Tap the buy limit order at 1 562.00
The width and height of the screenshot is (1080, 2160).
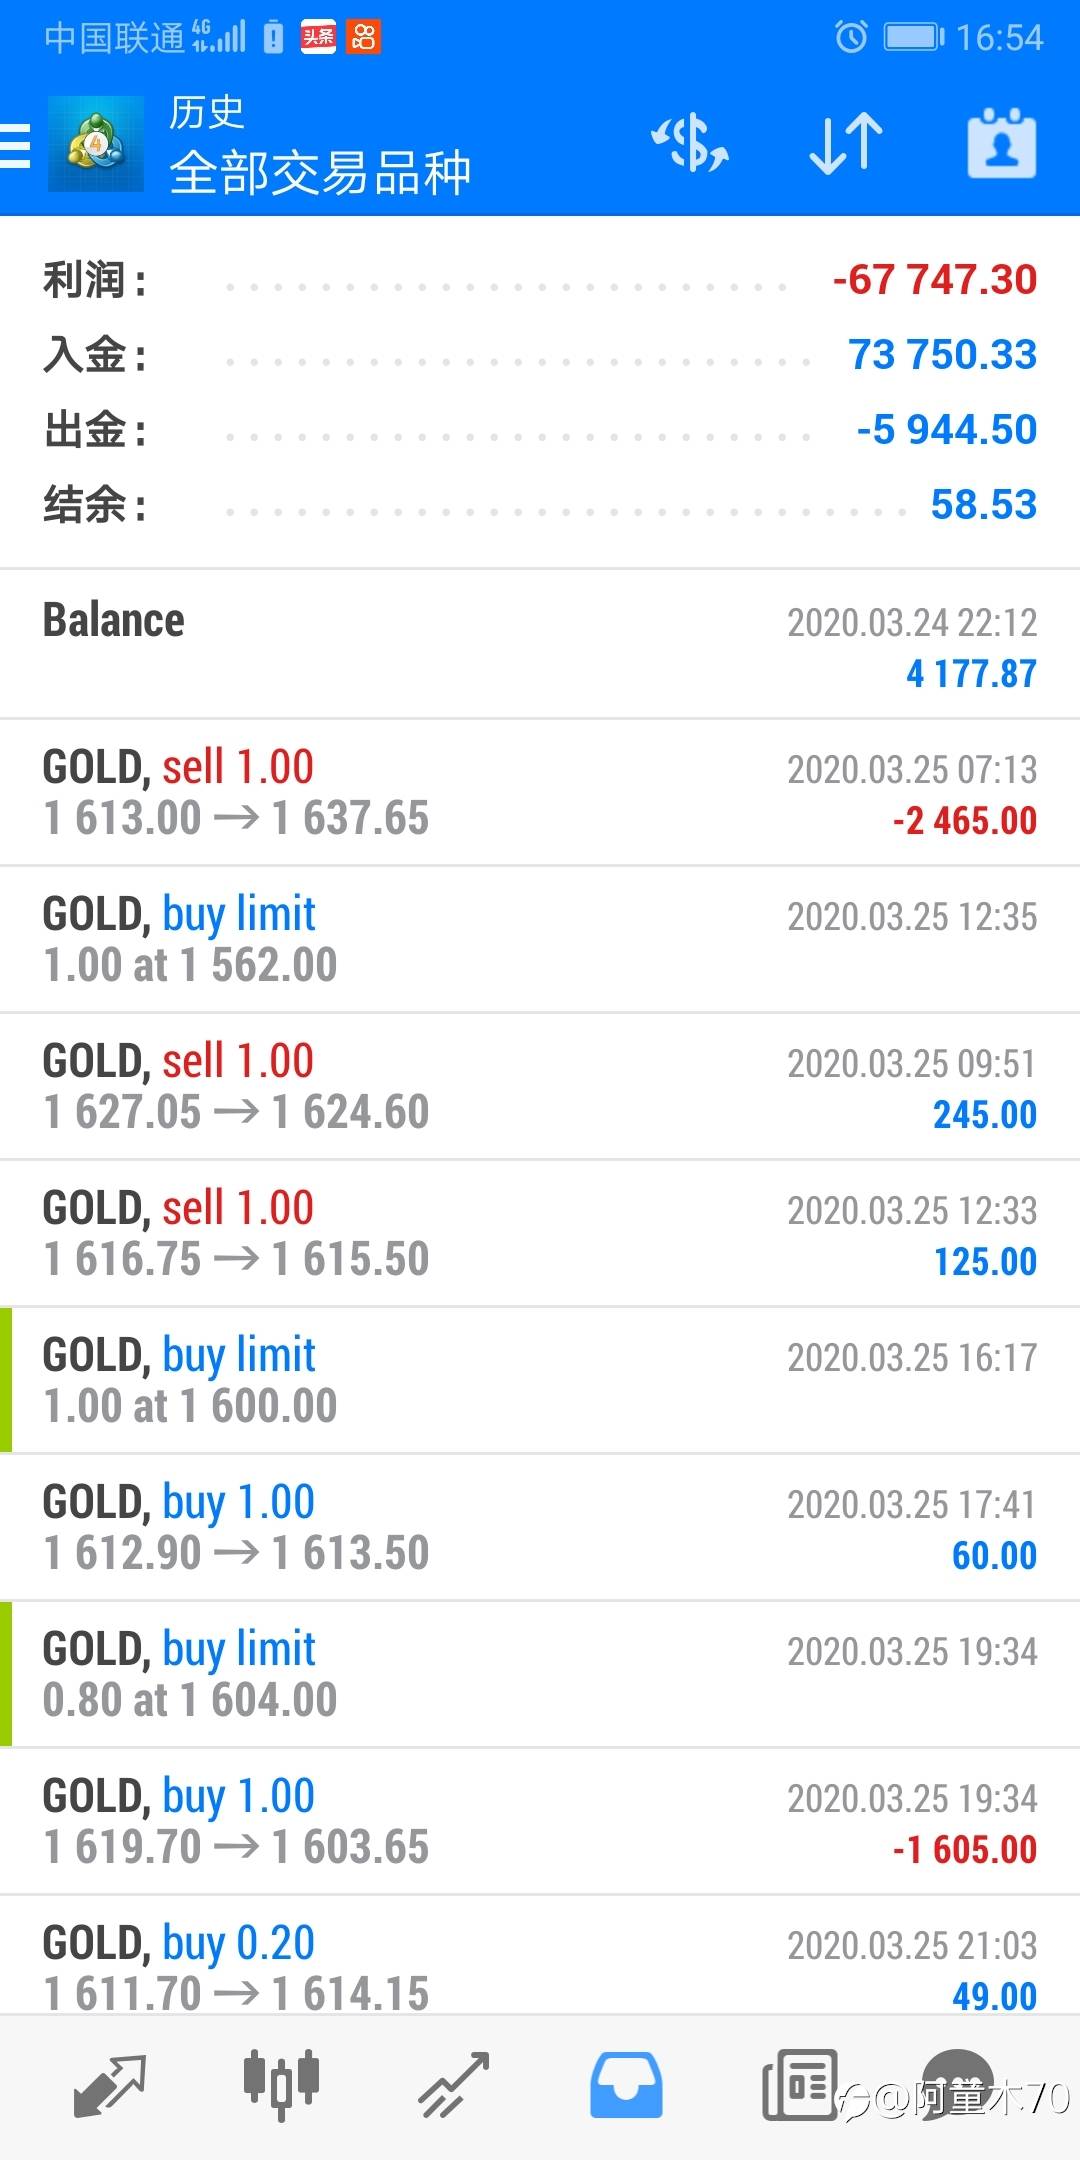pos(540,939)
